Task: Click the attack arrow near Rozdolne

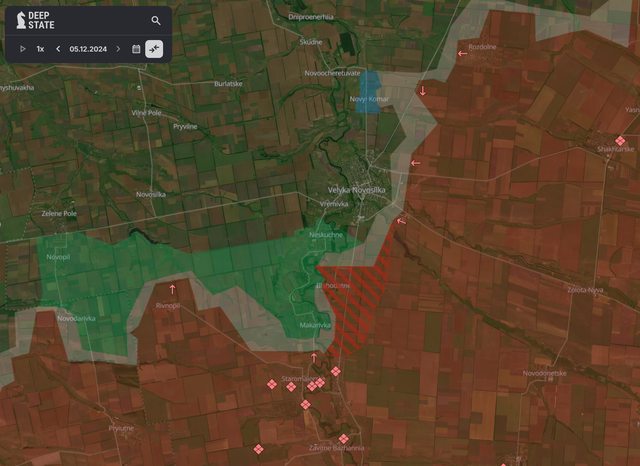Action: (x=462, y=53)
